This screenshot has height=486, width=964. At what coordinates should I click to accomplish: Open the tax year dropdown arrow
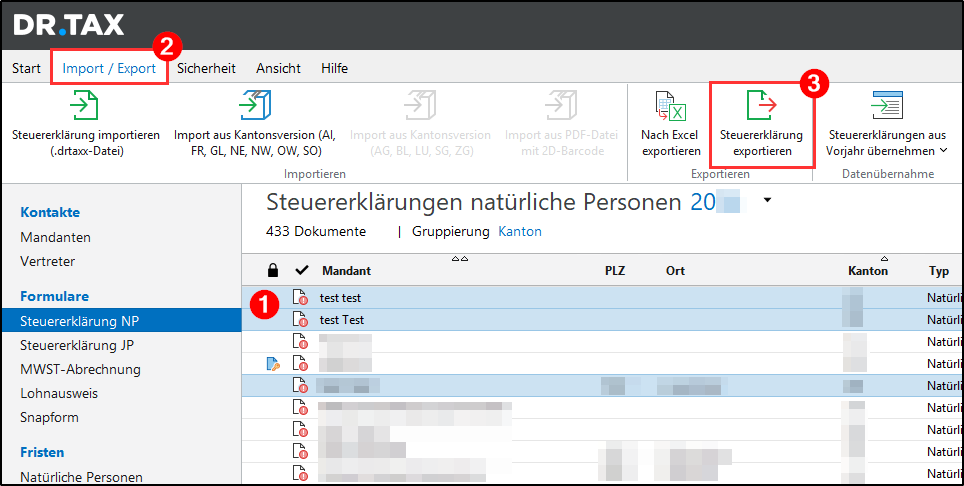[x=767, y=201]
